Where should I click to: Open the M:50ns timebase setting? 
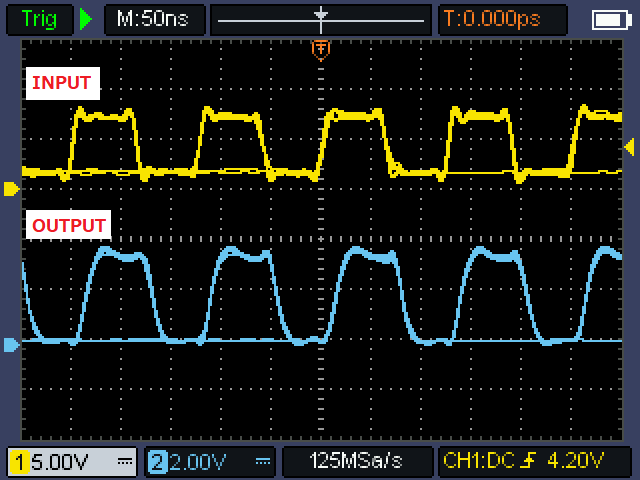[153, 19]
